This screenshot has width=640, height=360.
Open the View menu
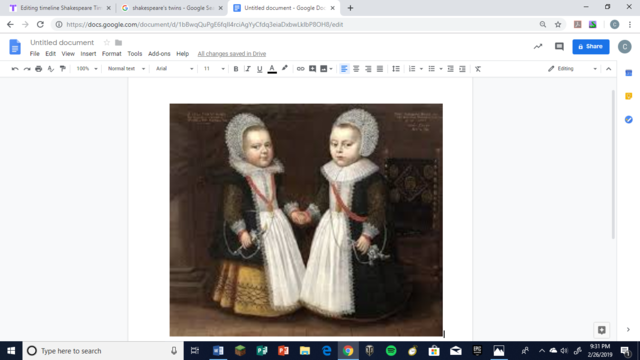coord(68,54)
